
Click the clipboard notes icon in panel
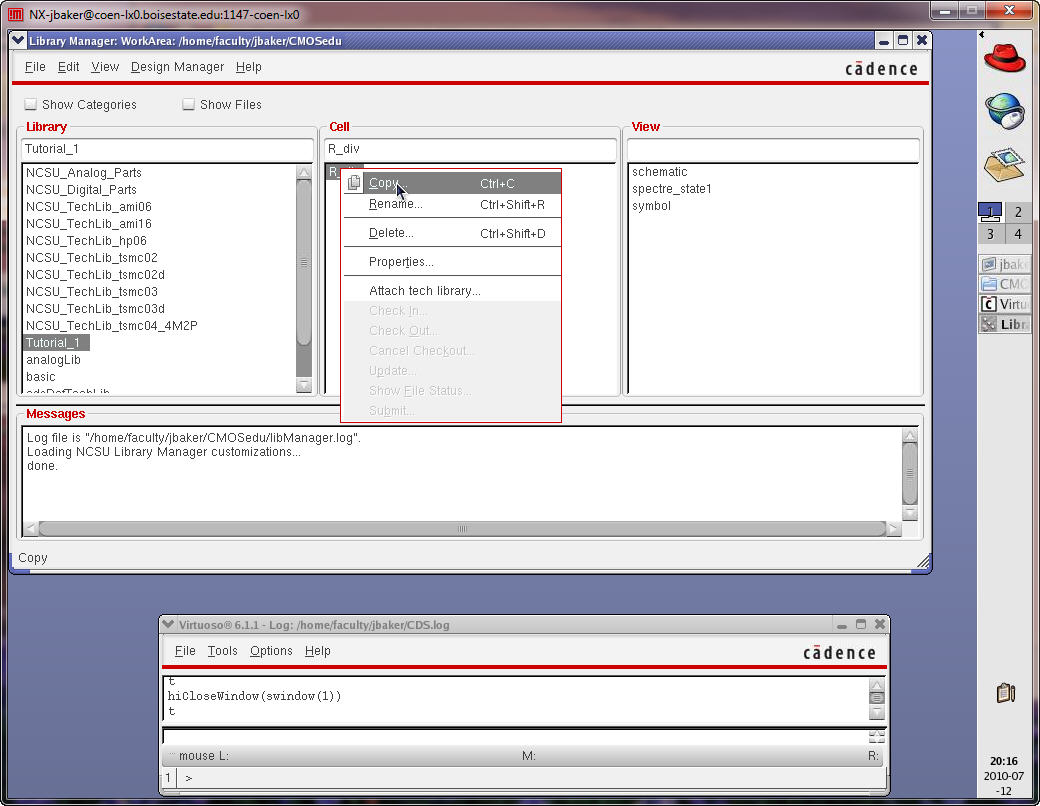(1005, 692)
